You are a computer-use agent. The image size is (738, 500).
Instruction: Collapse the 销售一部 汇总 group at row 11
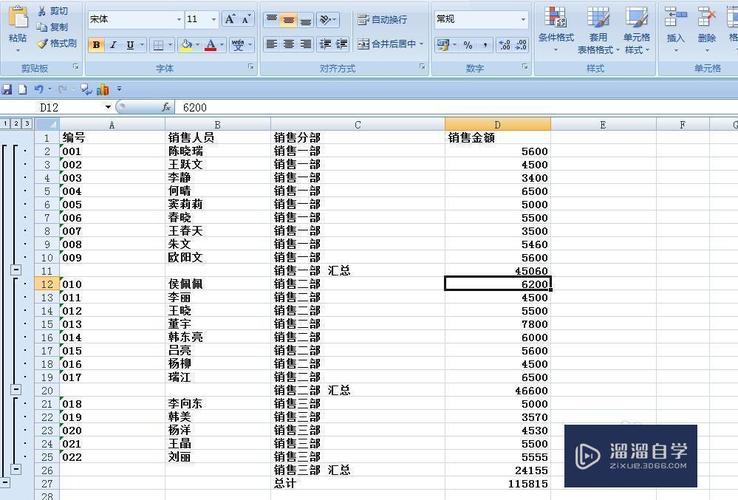point(16,270)
